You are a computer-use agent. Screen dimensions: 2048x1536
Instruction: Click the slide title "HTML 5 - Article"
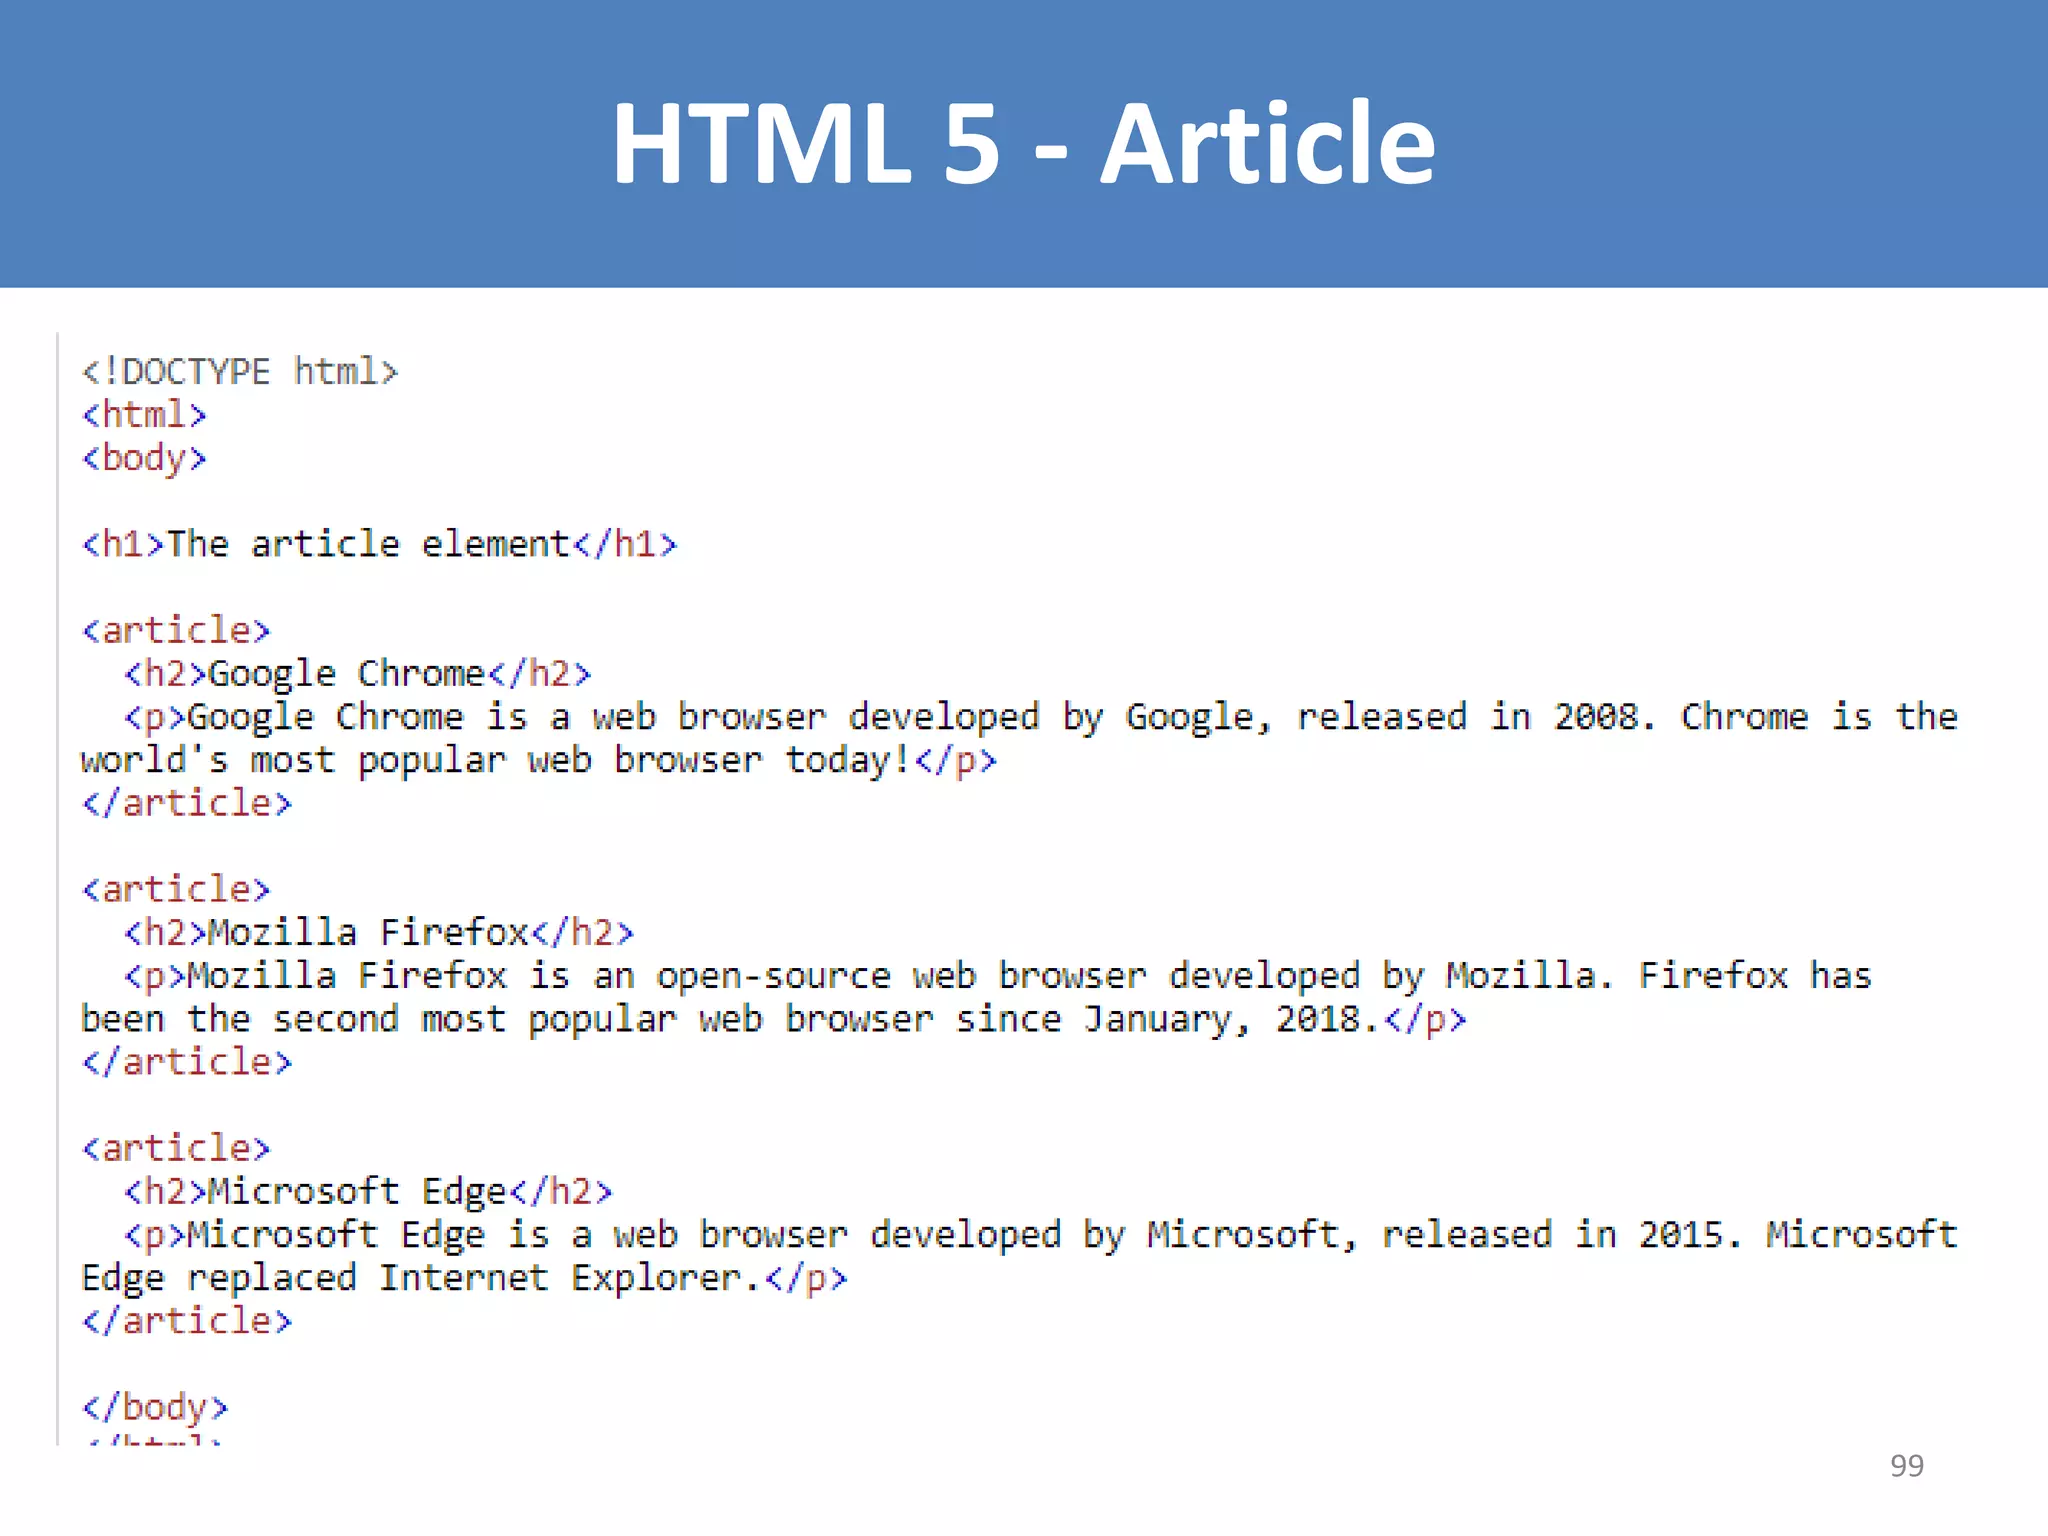[1023, 144]
